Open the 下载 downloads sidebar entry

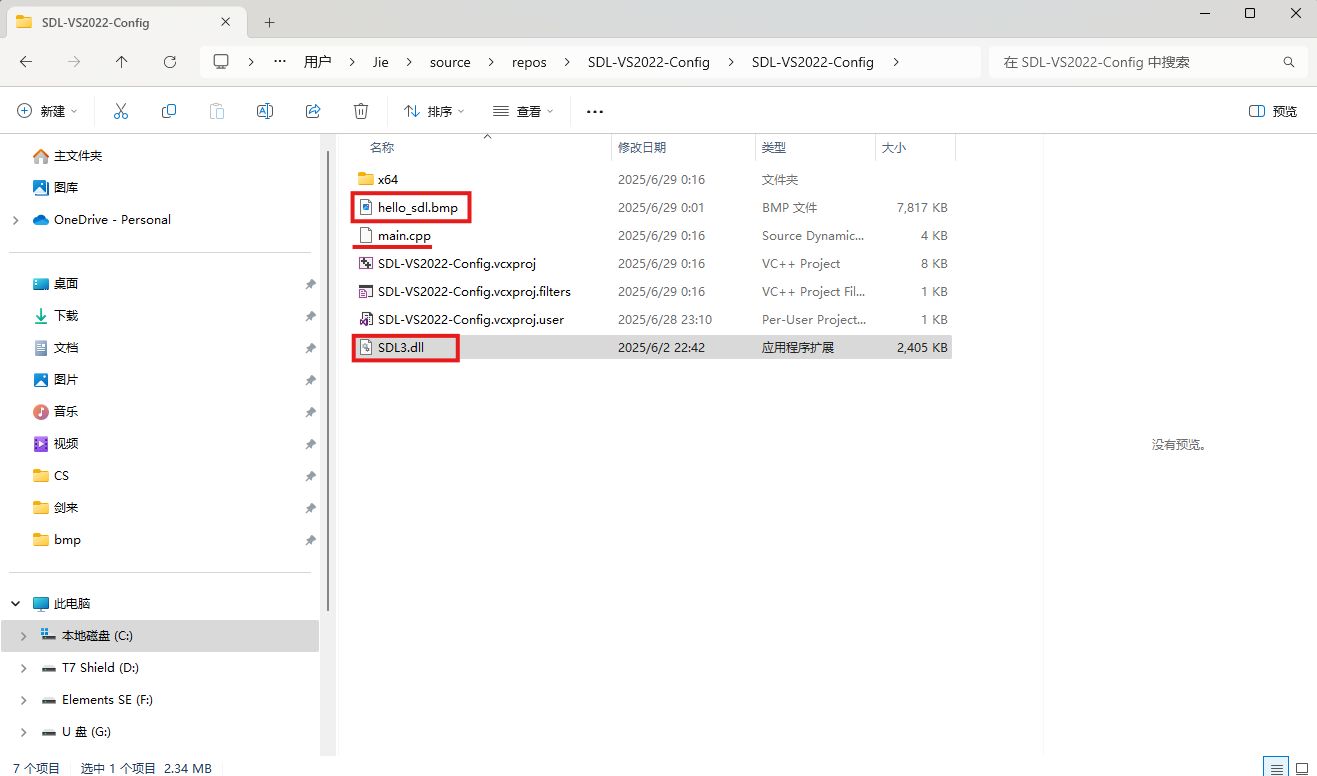click(66, 315)
